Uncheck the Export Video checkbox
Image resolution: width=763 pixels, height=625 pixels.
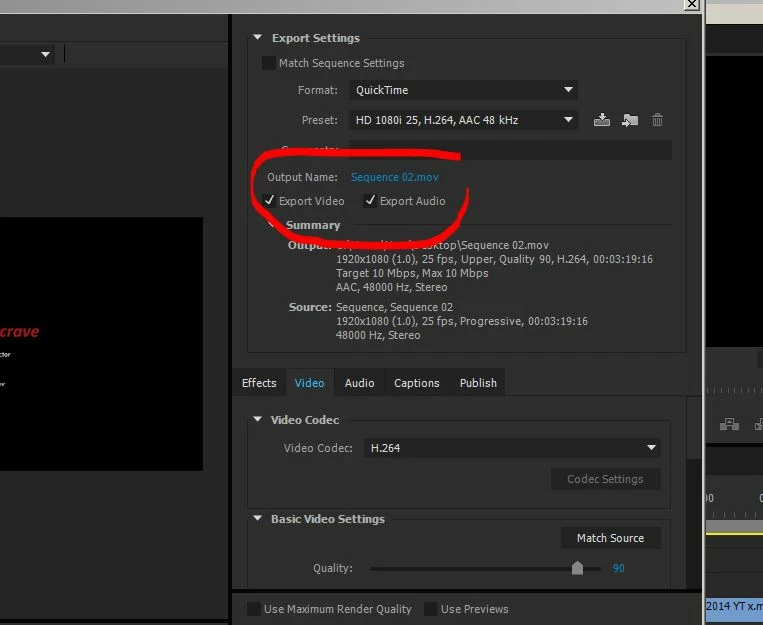[x=269, y=201]
